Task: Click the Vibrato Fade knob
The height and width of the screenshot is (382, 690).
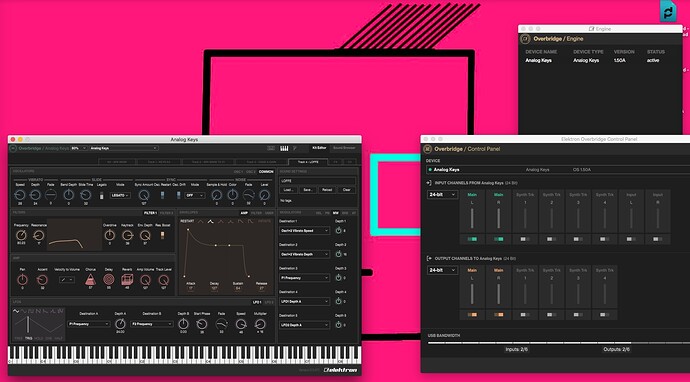Action: 51,195
